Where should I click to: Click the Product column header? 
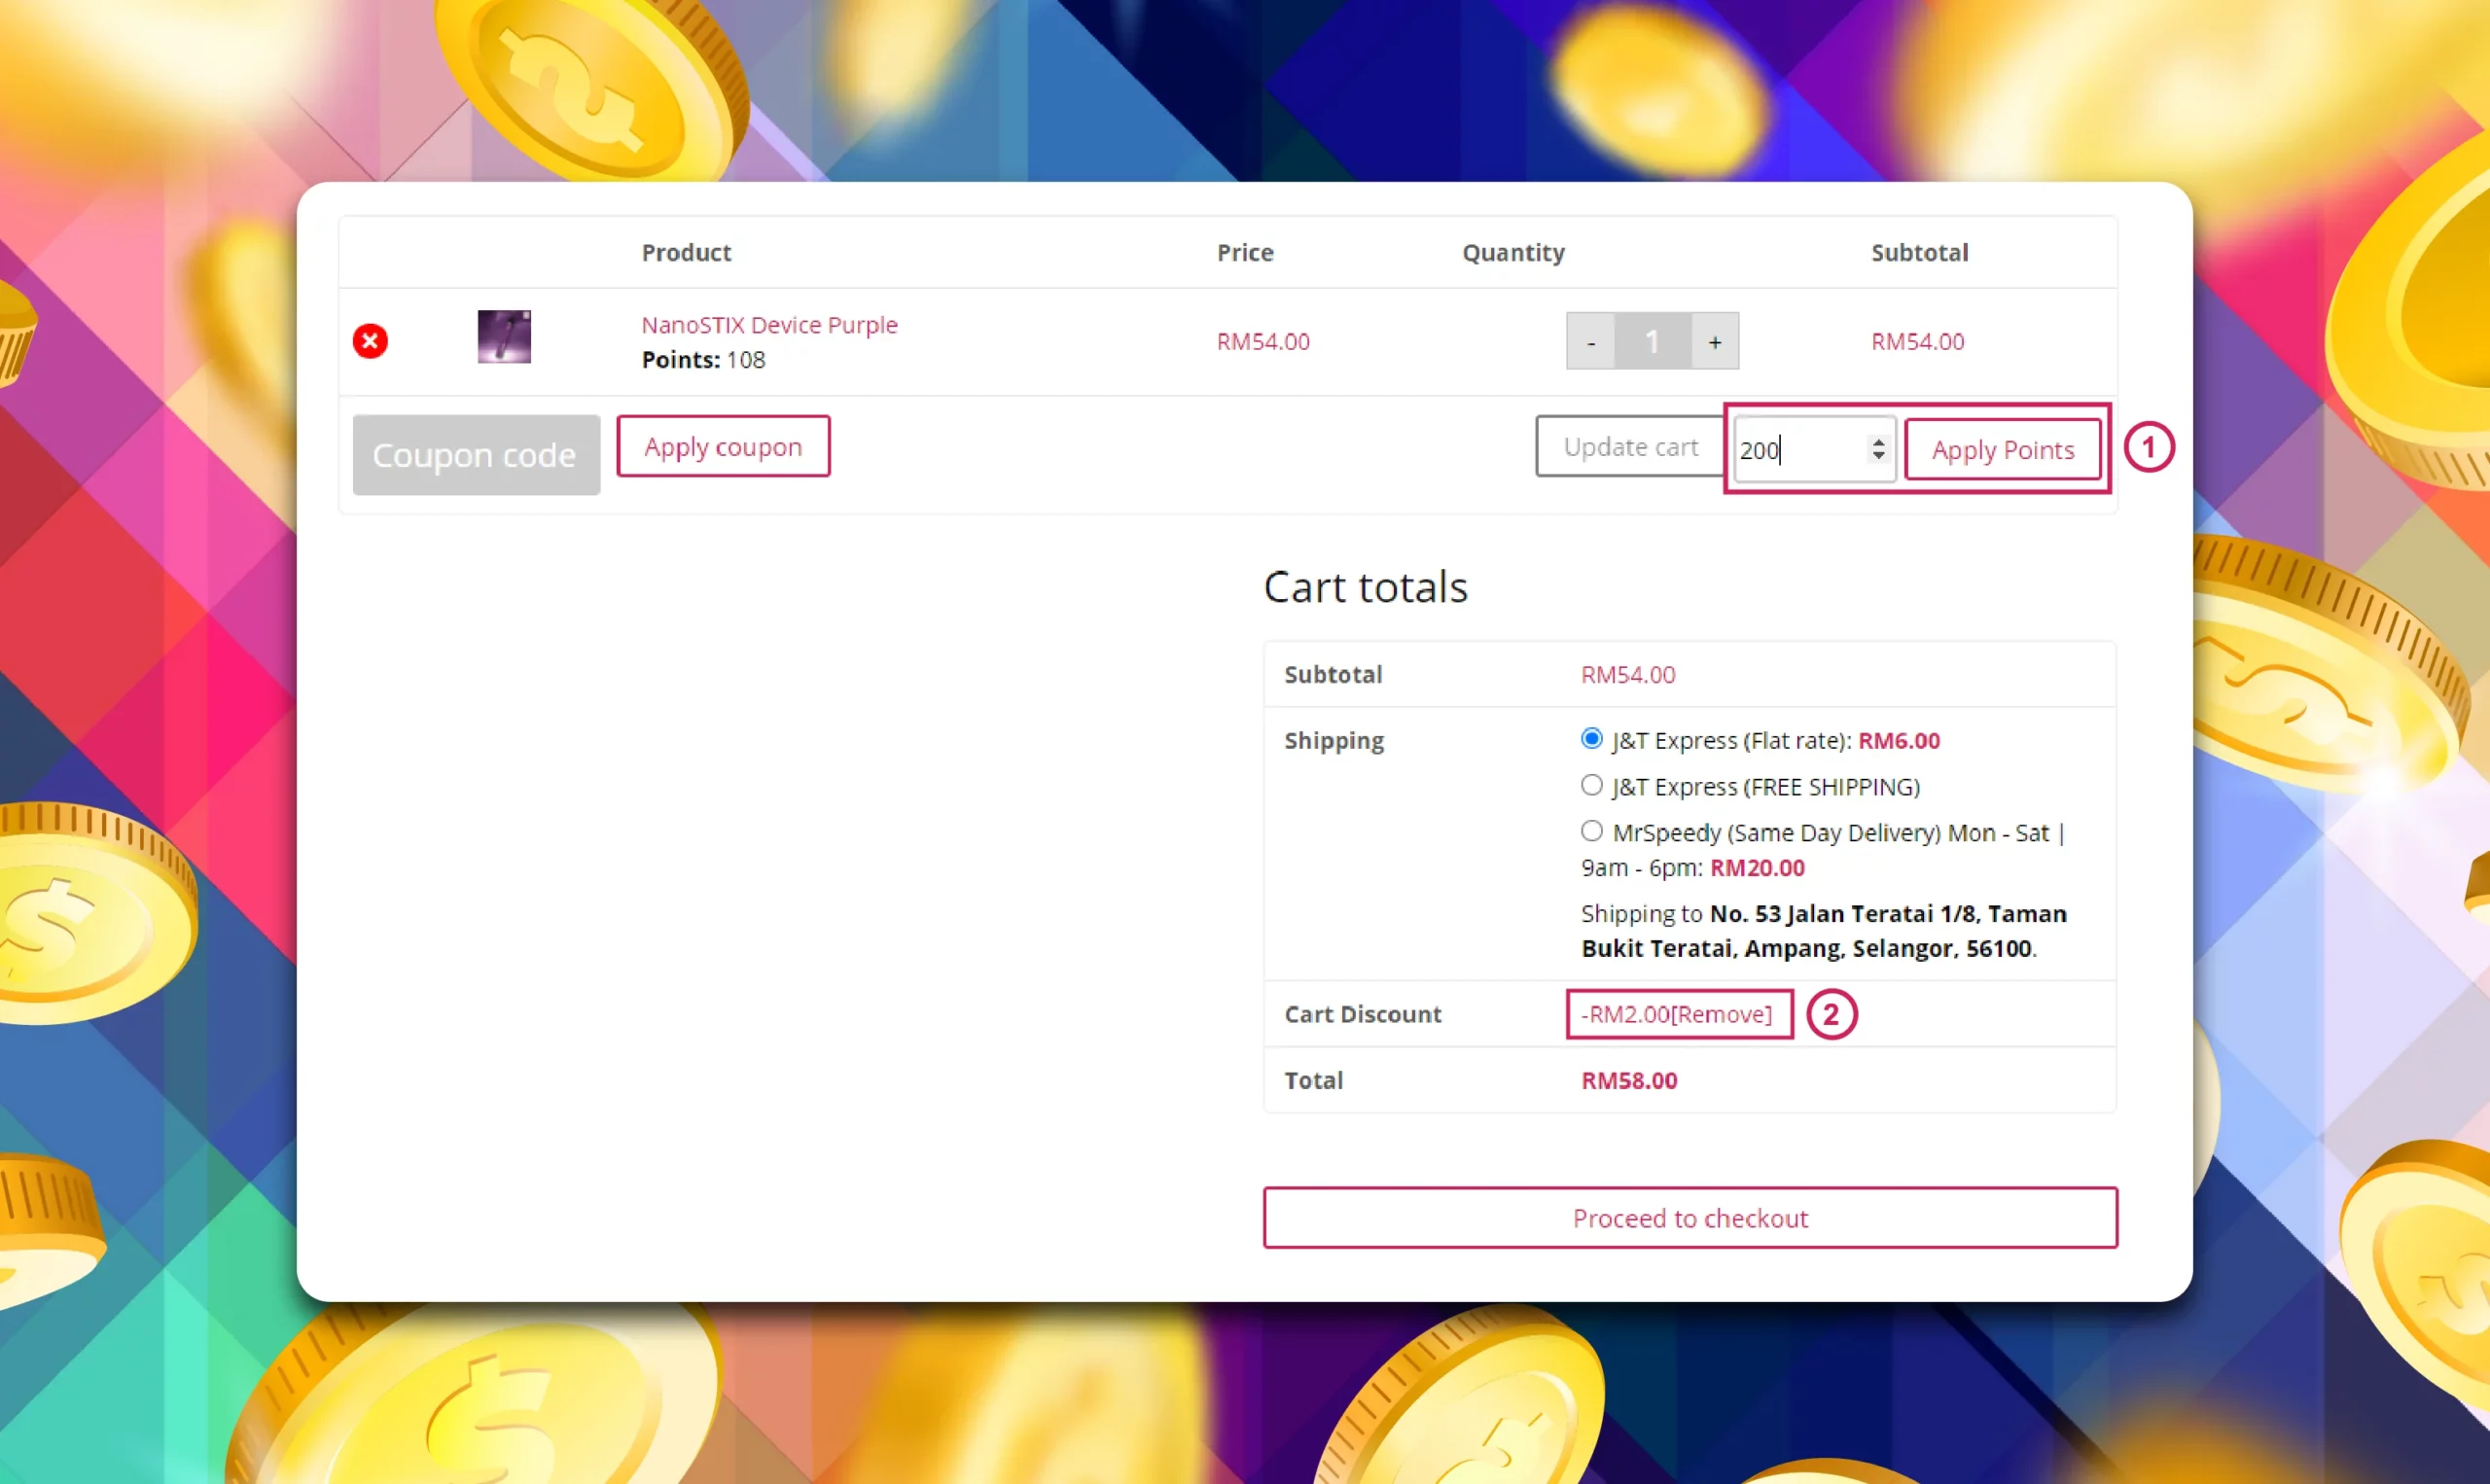point(686,252)
